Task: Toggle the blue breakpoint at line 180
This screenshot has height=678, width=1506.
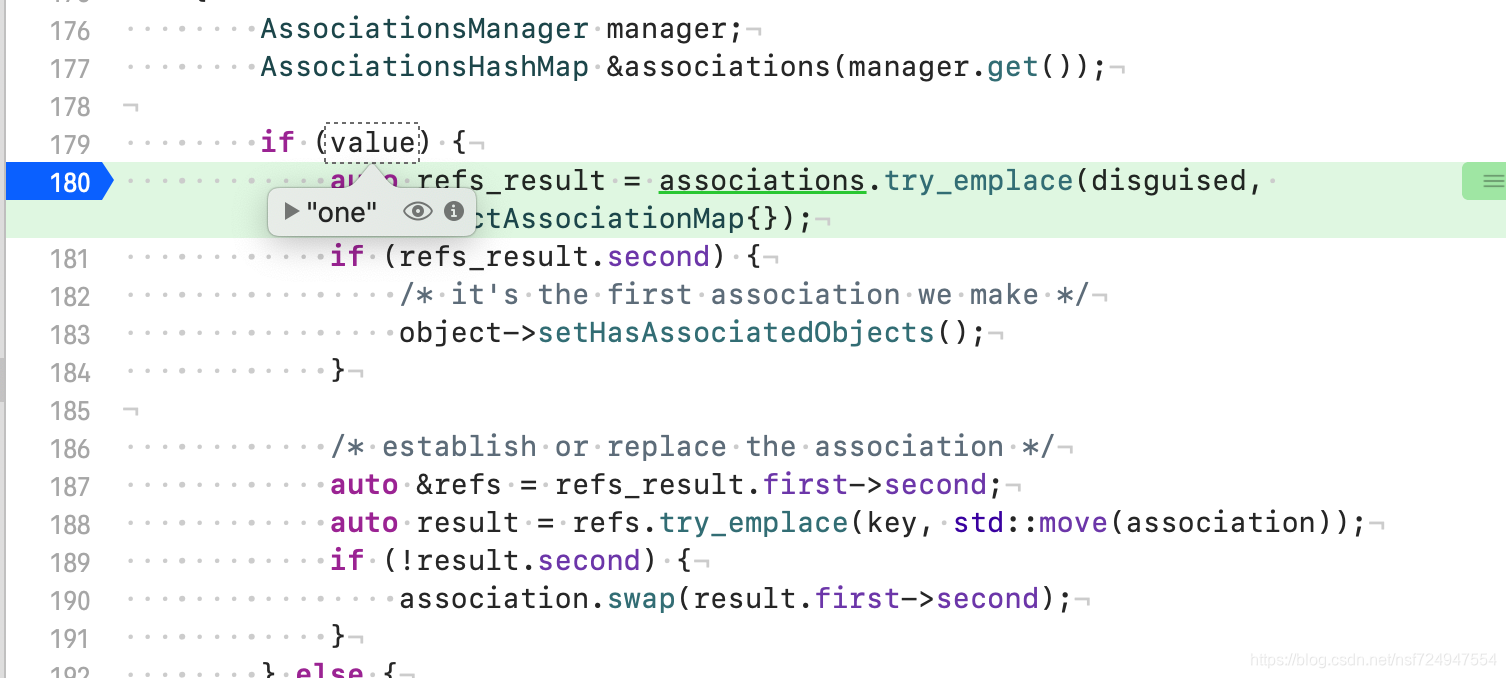Action: [x=59, y=182]
